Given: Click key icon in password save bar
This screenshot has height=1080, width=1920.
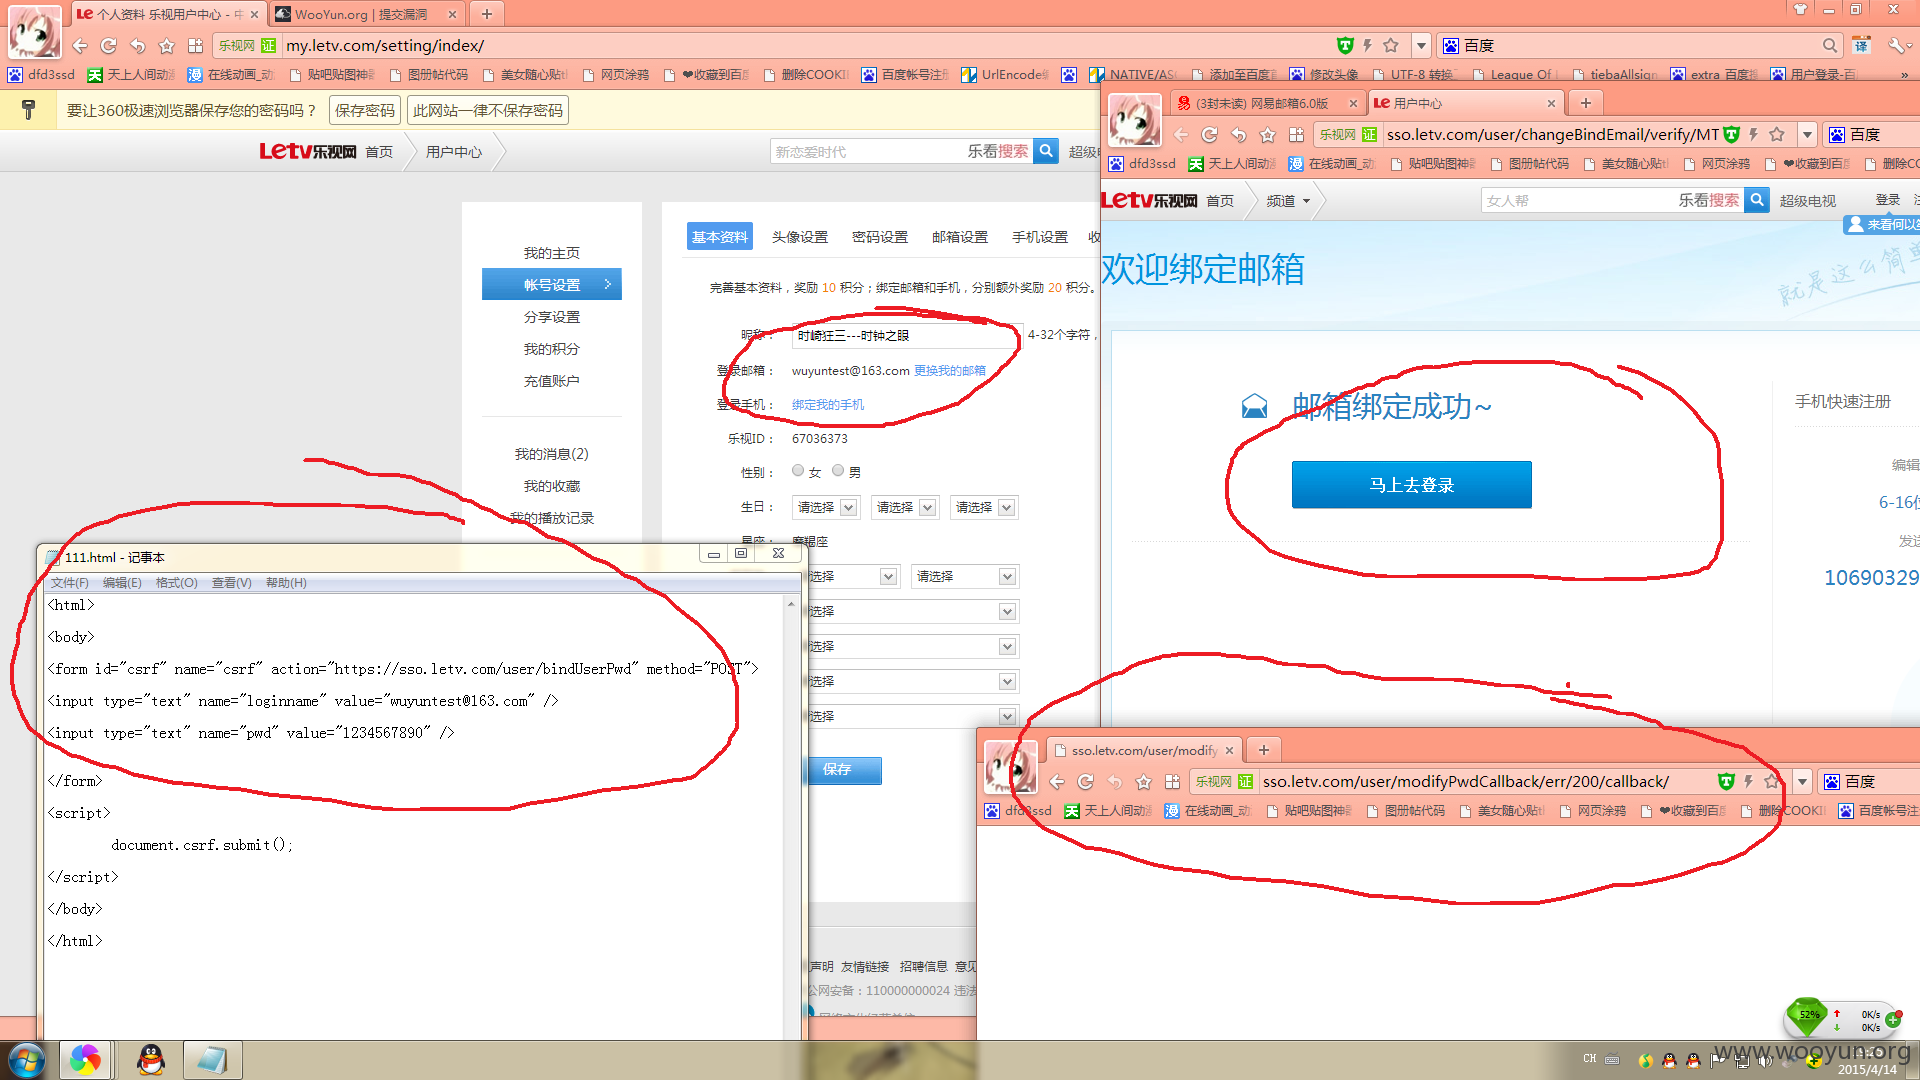Looking at the screenshot, I should (28, 110).
